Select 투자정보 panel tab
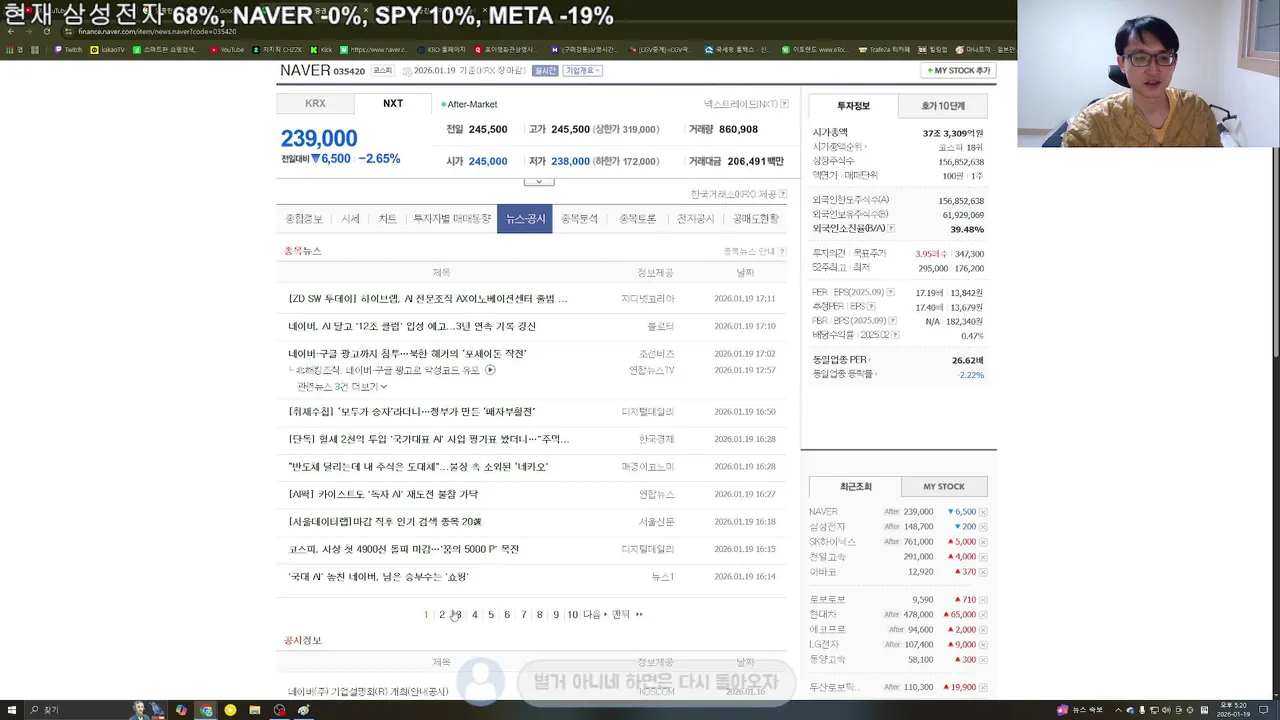The image size is (1280, 720). (853, 106)
